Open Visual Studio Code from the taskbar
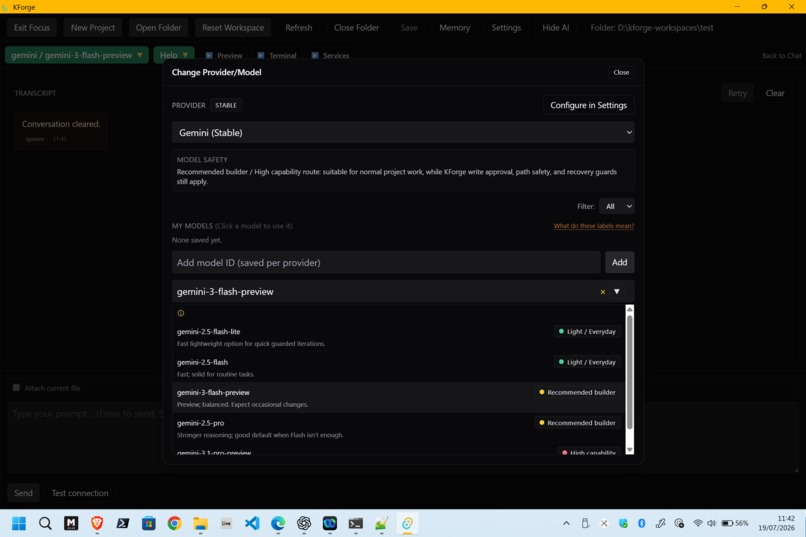 click(252, 523)
